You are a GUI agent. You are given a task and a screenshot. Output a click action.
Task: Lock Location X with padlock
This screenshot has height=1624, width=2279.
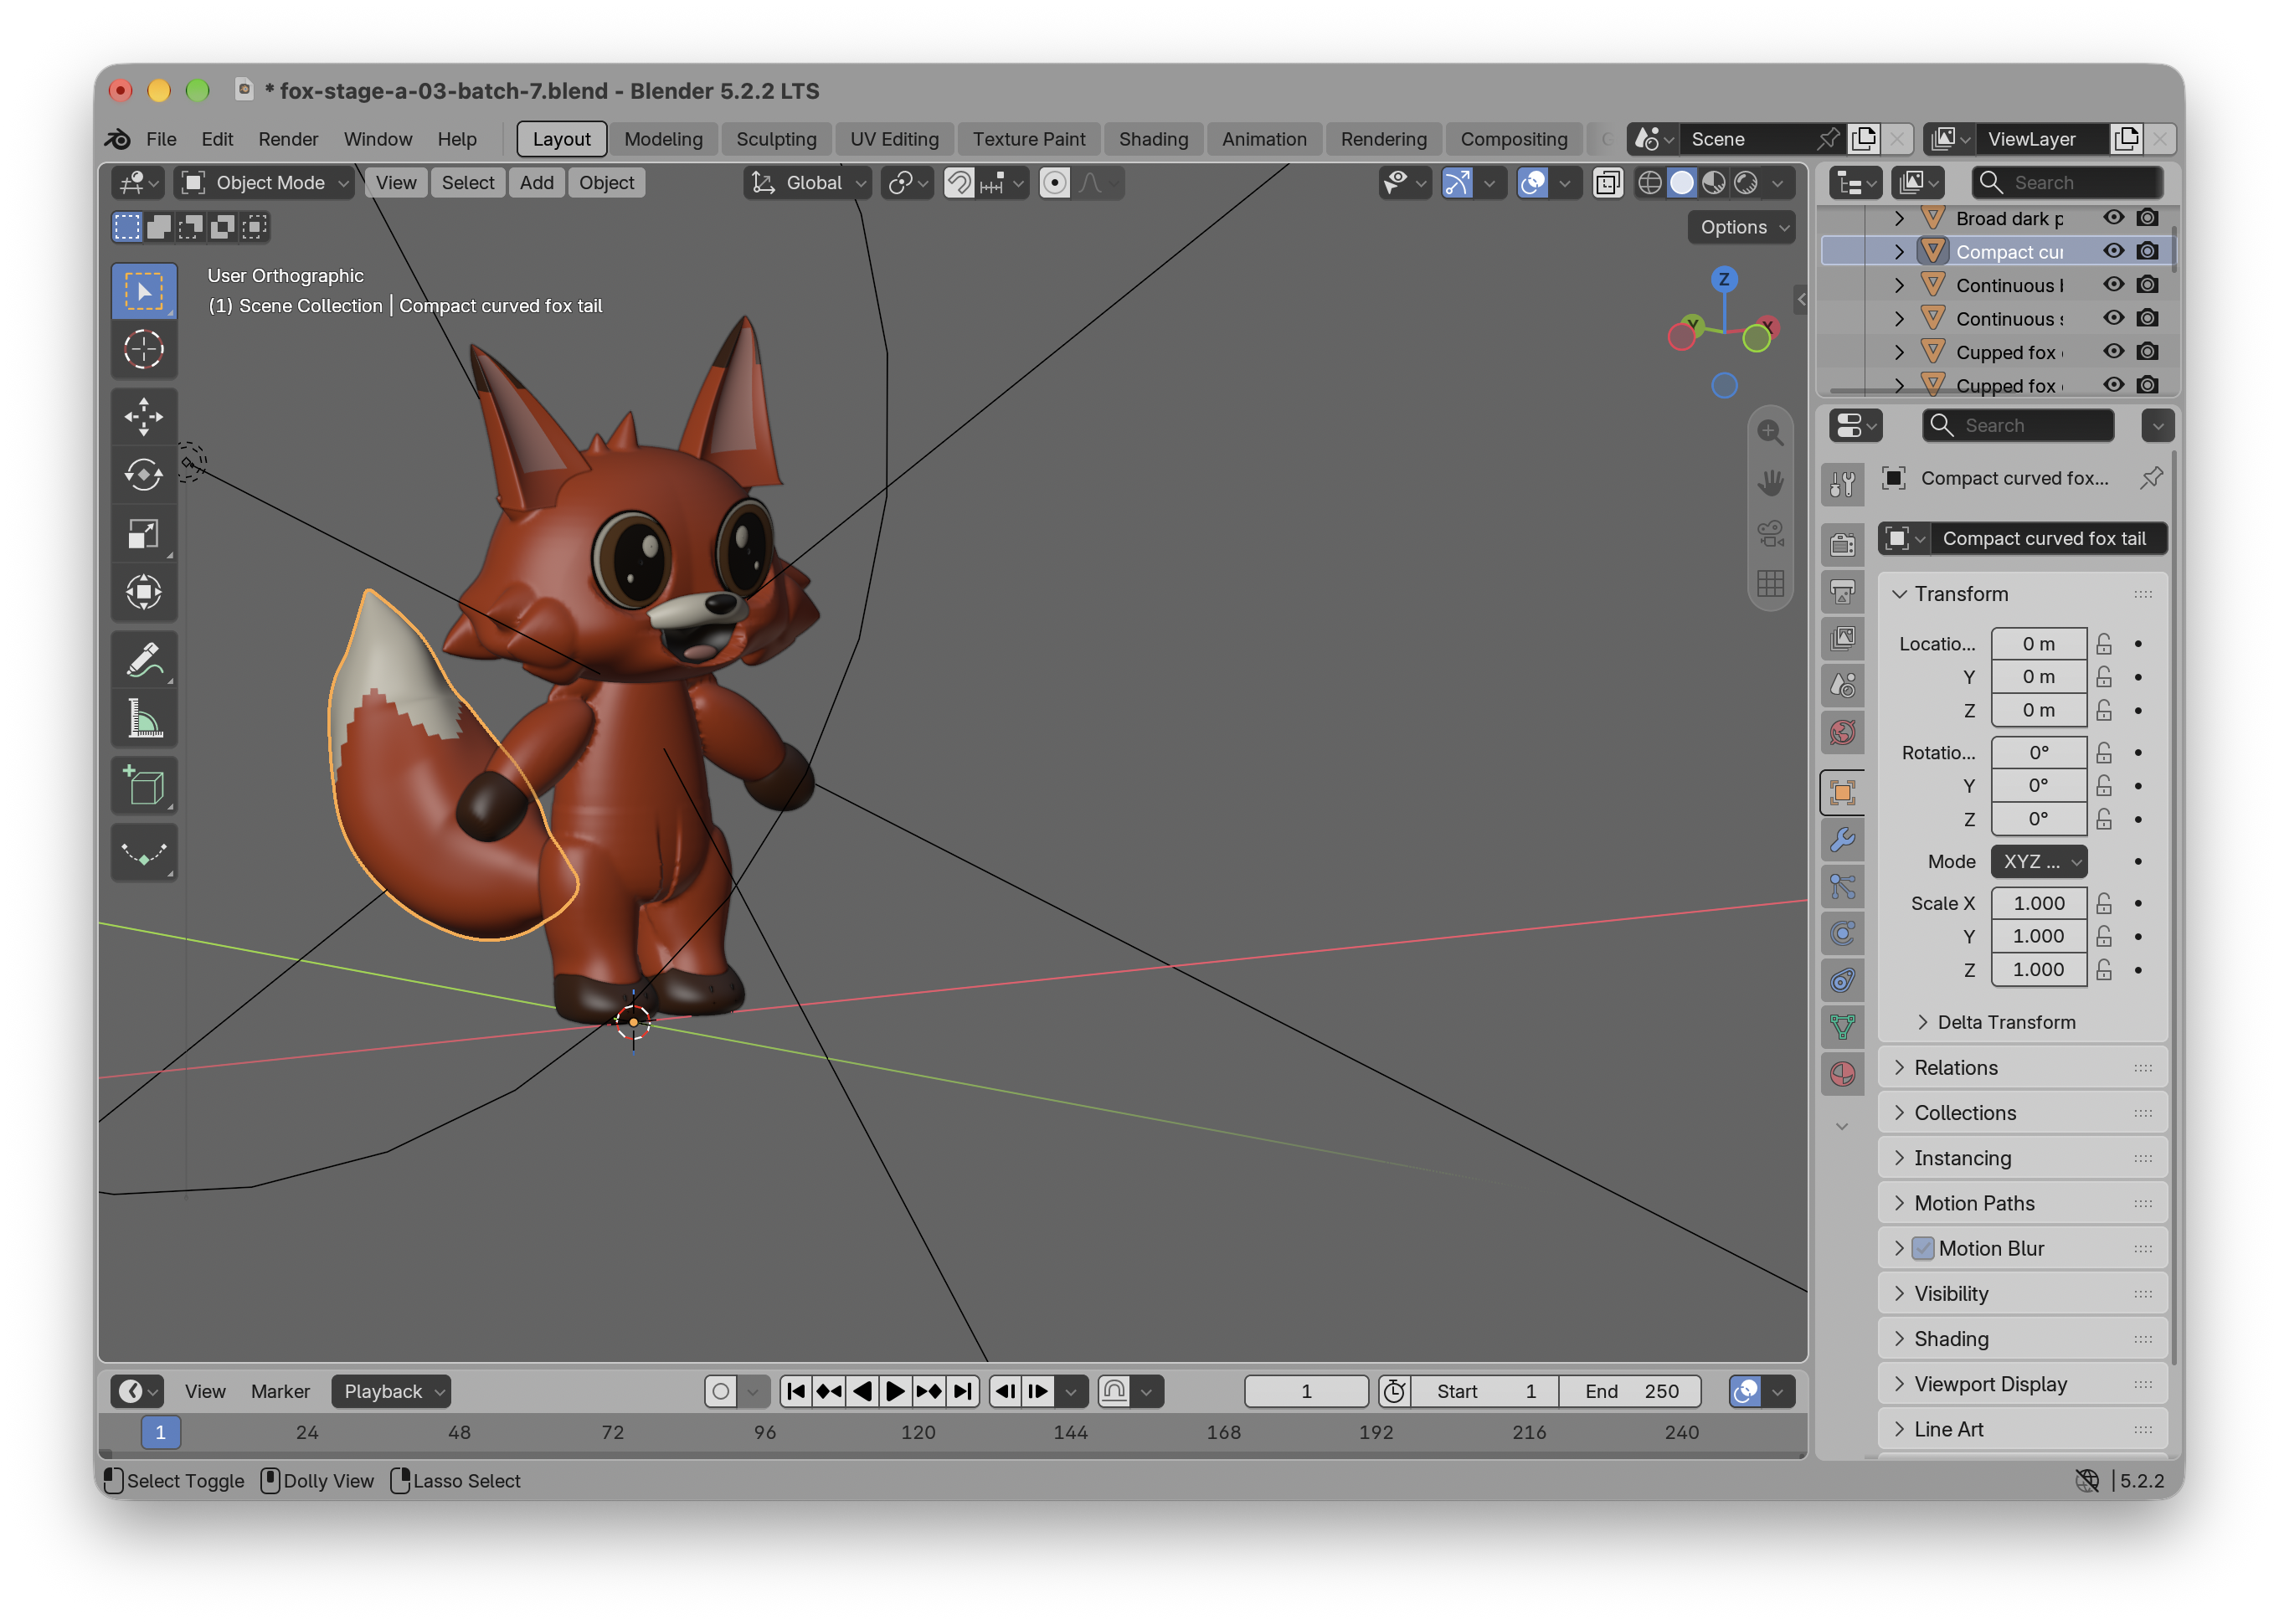pos(2104,644)
